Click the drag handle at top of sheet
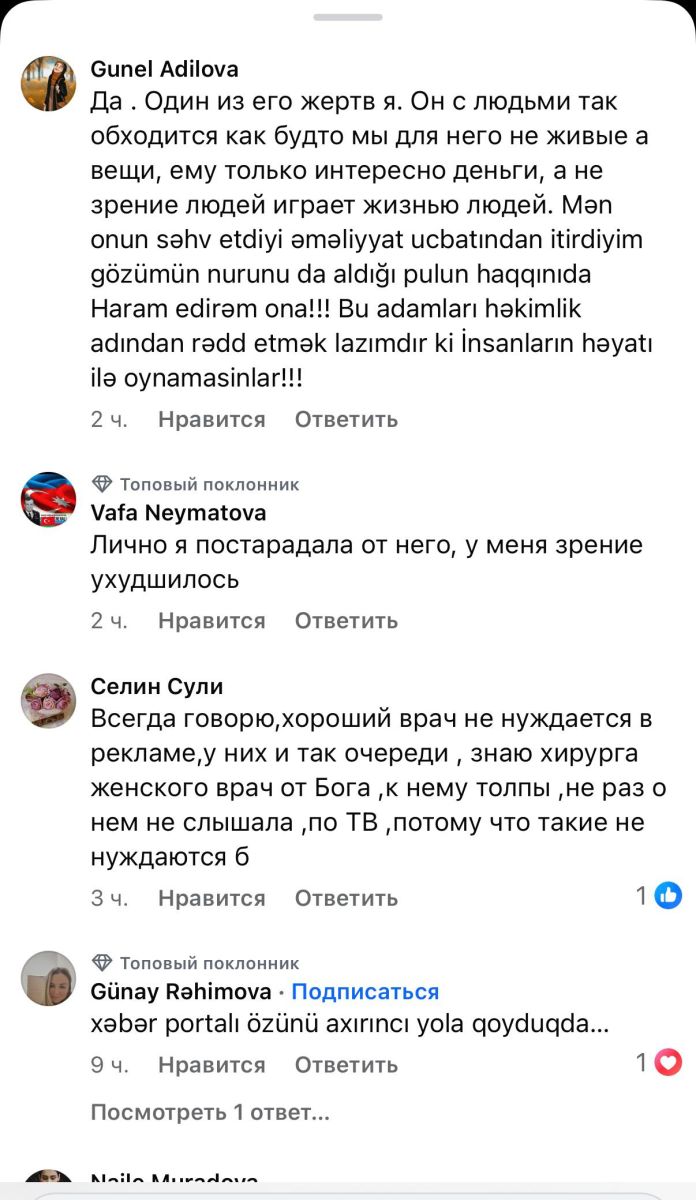696x1200 pixels. point(347,17)
